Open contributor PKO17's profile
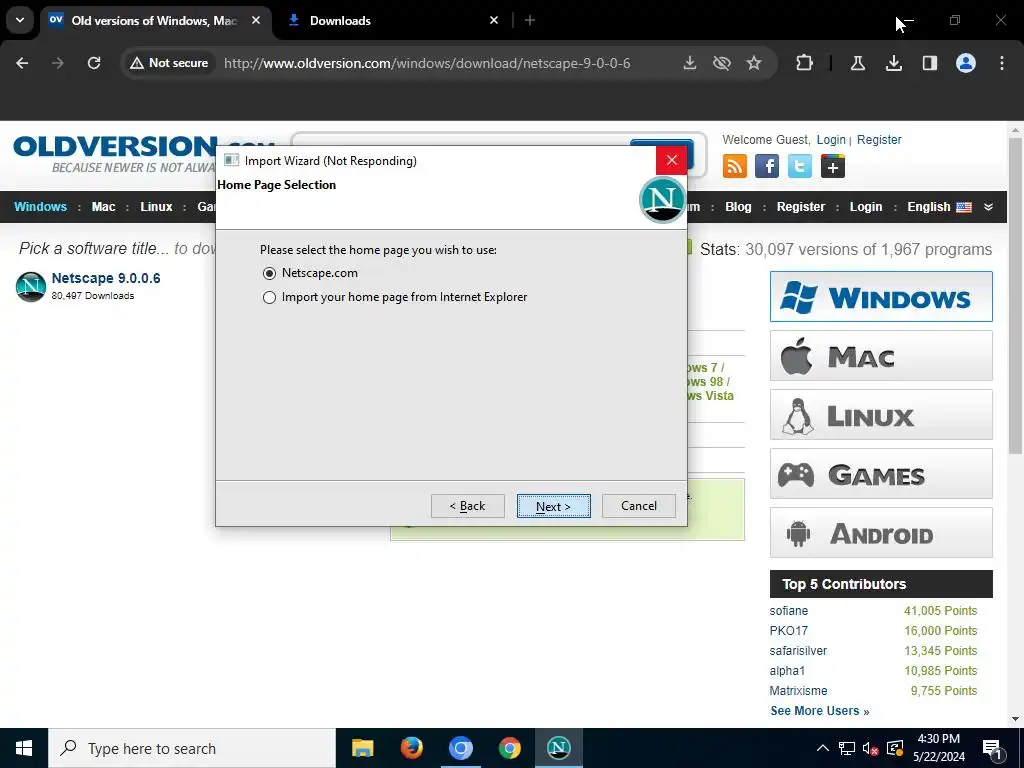1024x768 pixels. (788, 631)
